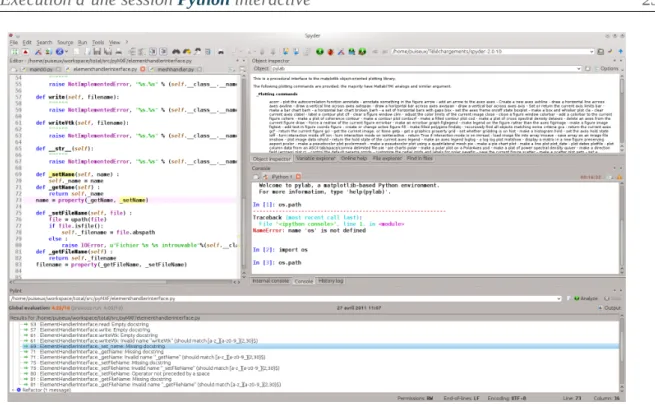Click the Save file floppy icon
This screenshot has width=655, height=405.
97,52
